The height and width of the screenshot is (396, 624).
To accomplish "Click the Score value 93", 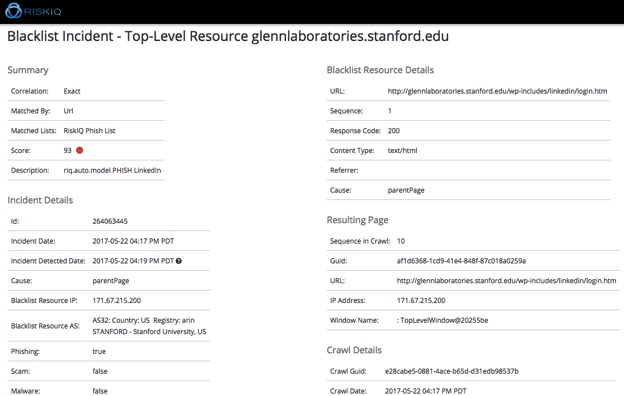I will [67, 150].
